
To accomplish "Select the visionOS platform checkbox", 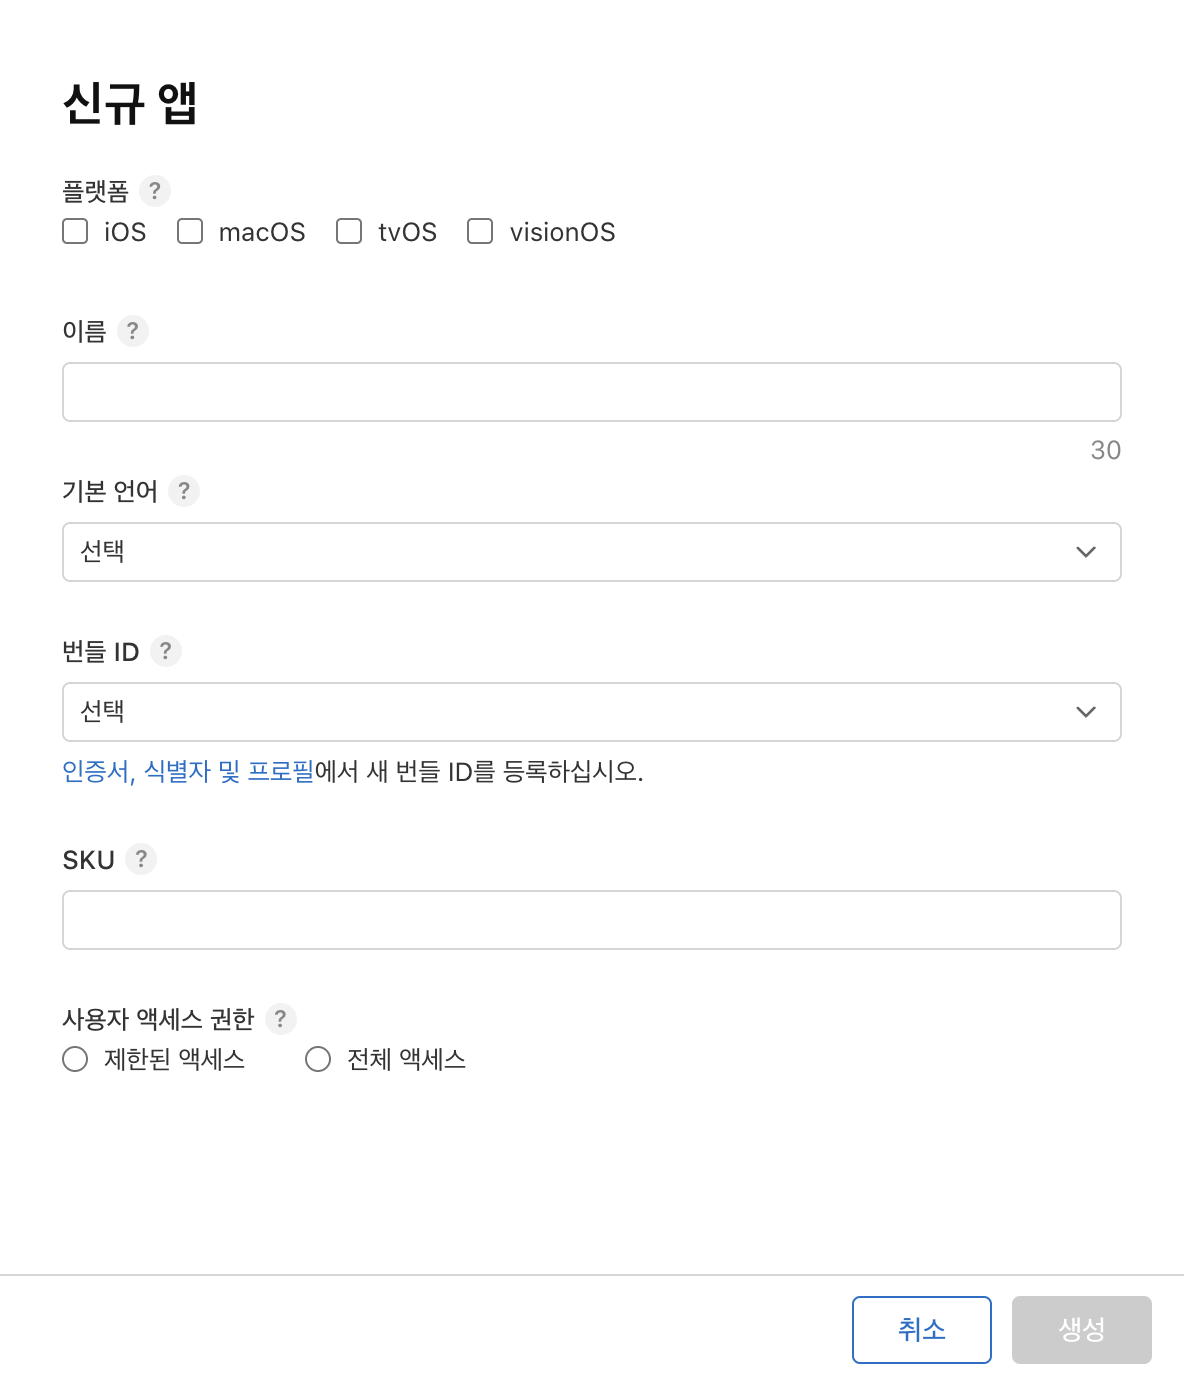I will tap(480, 232).
